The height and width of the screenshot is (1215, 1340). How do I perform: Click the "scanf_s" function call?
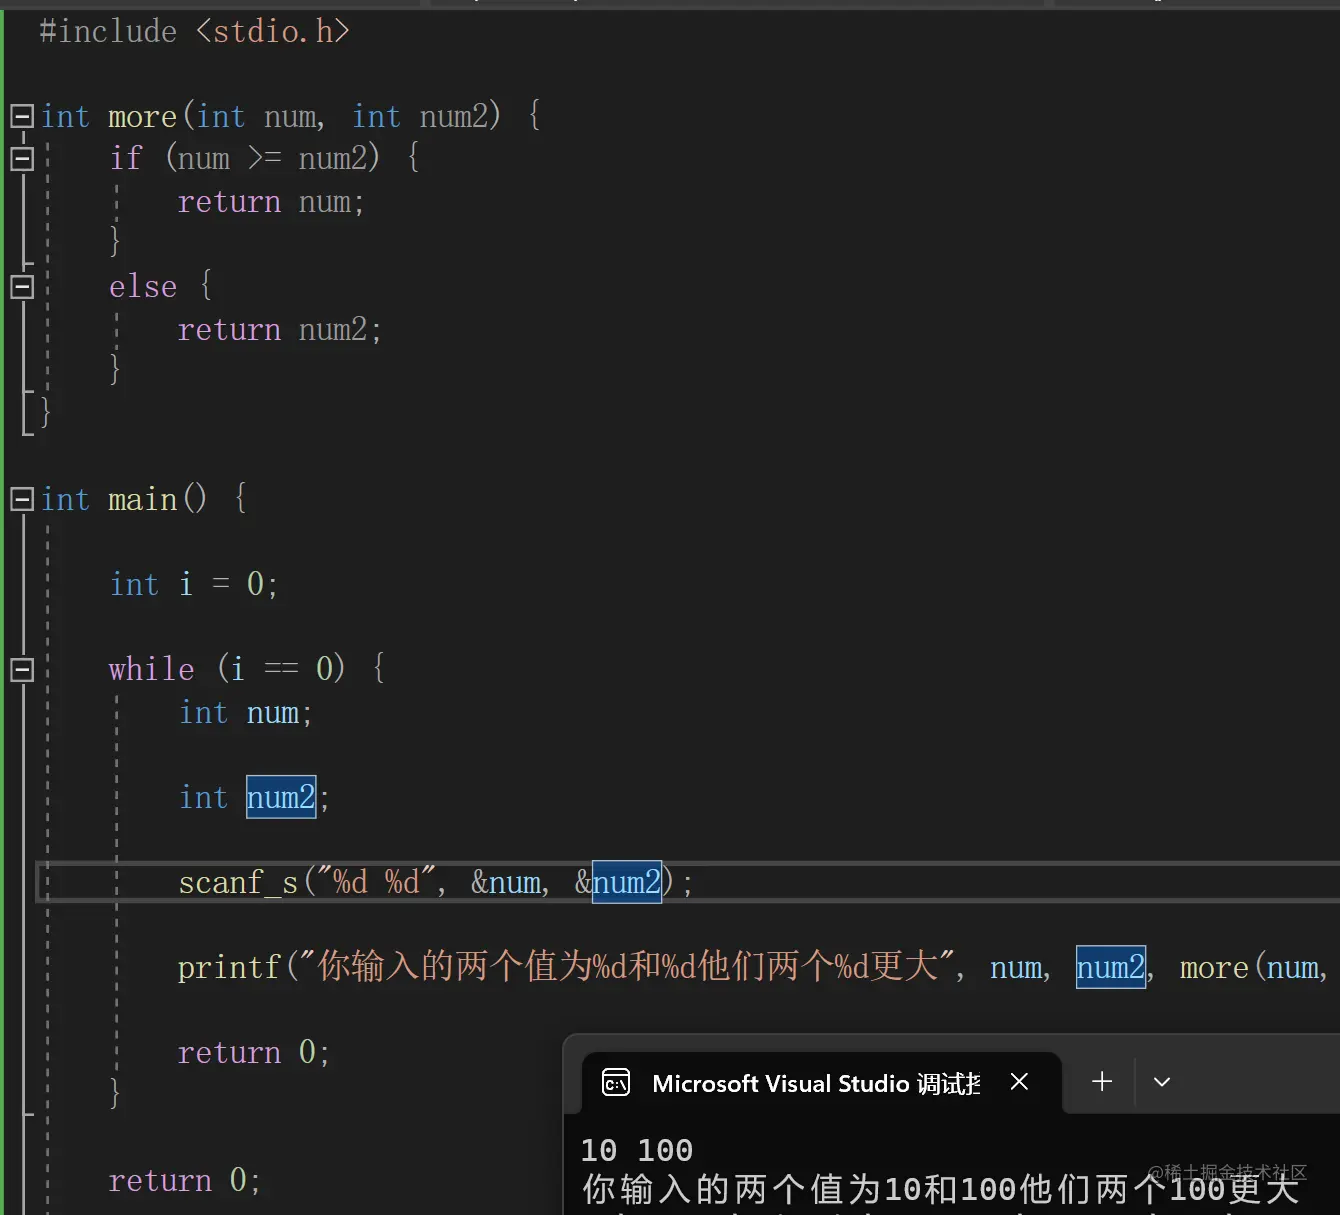tap(238, 883)
